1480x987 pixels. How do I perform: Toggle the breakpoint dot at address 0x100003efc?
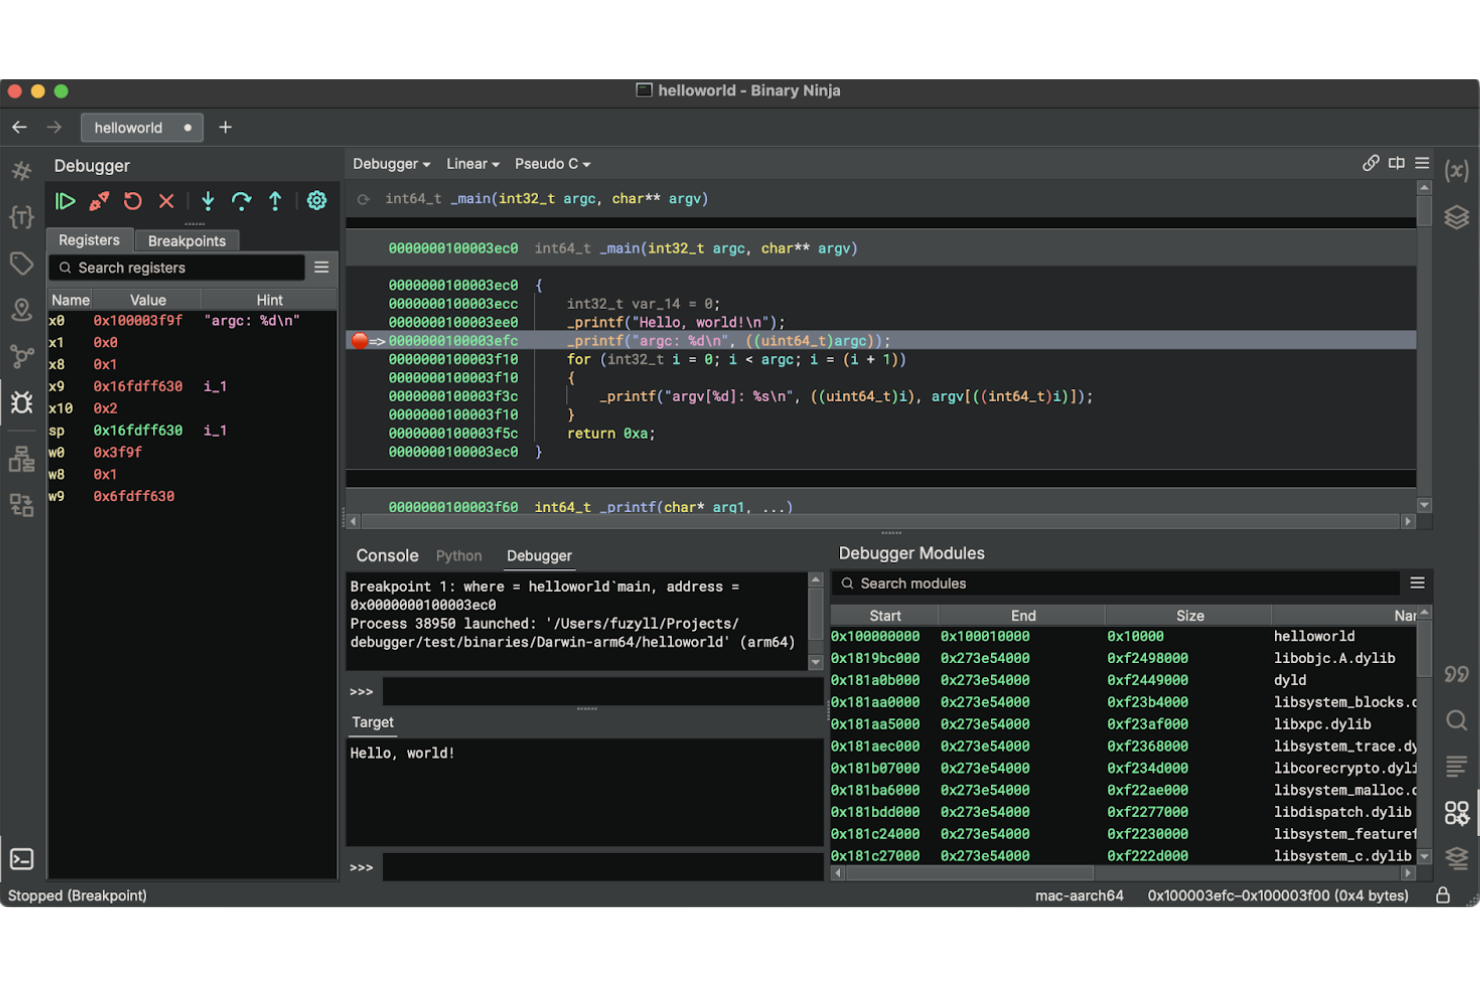[359, 340]
